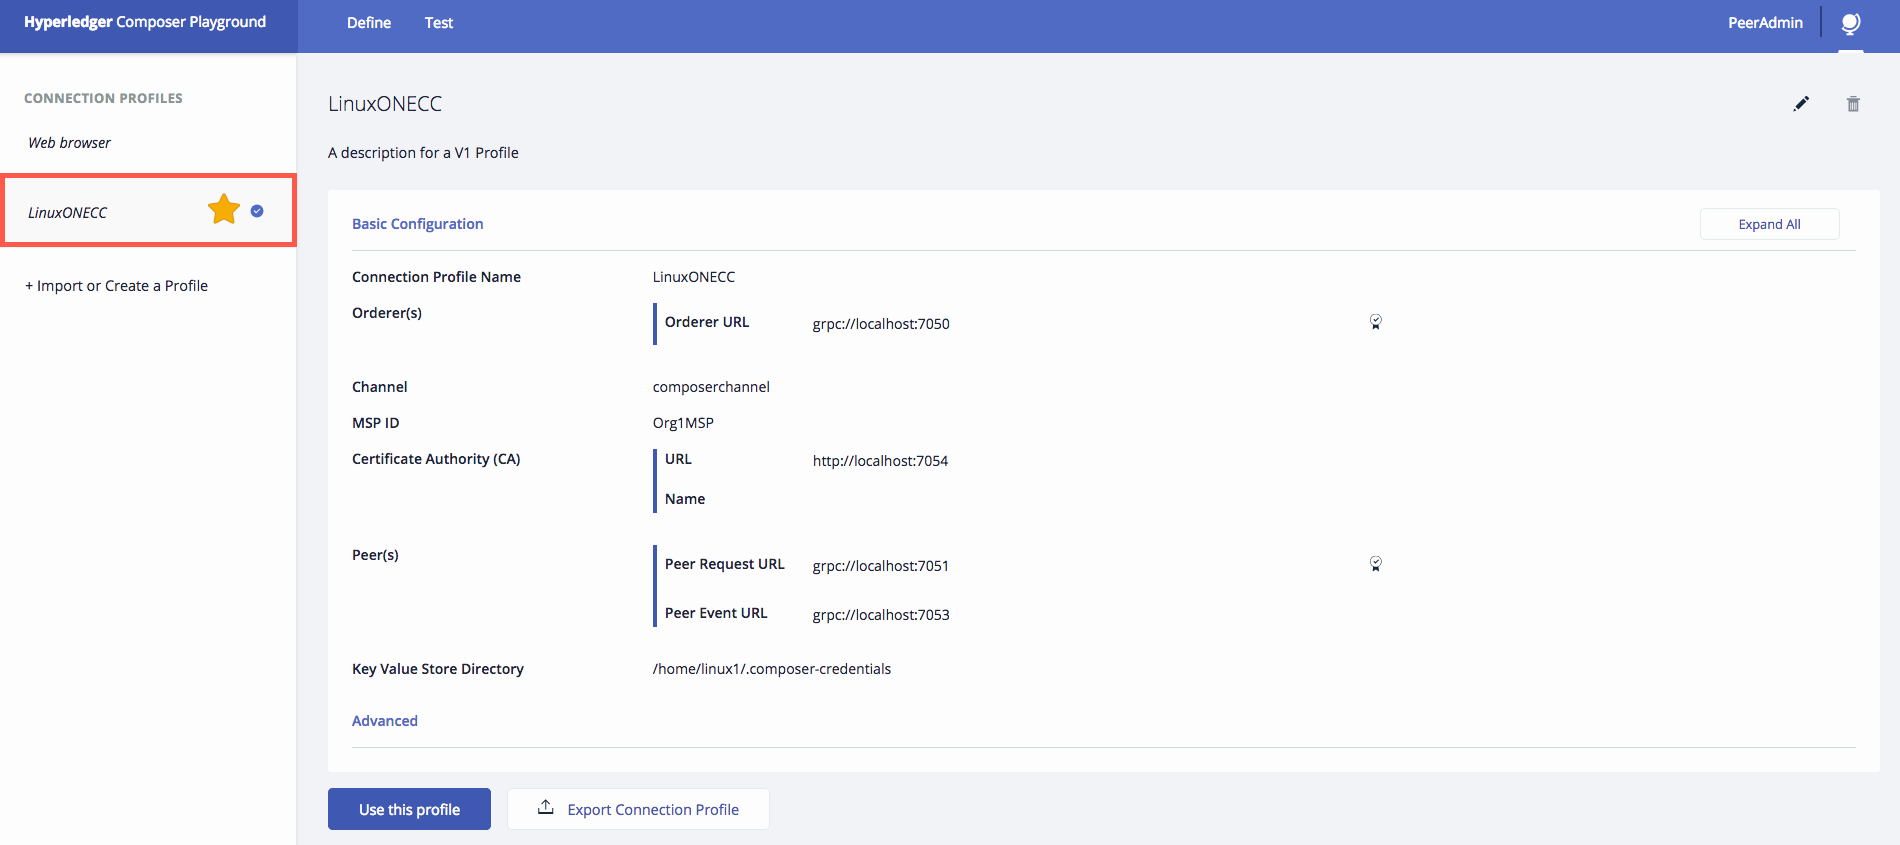Viewport: 1900px width, 845px height.
Task: Click the composerchannel channel value
Action: (x=711, y=387)
